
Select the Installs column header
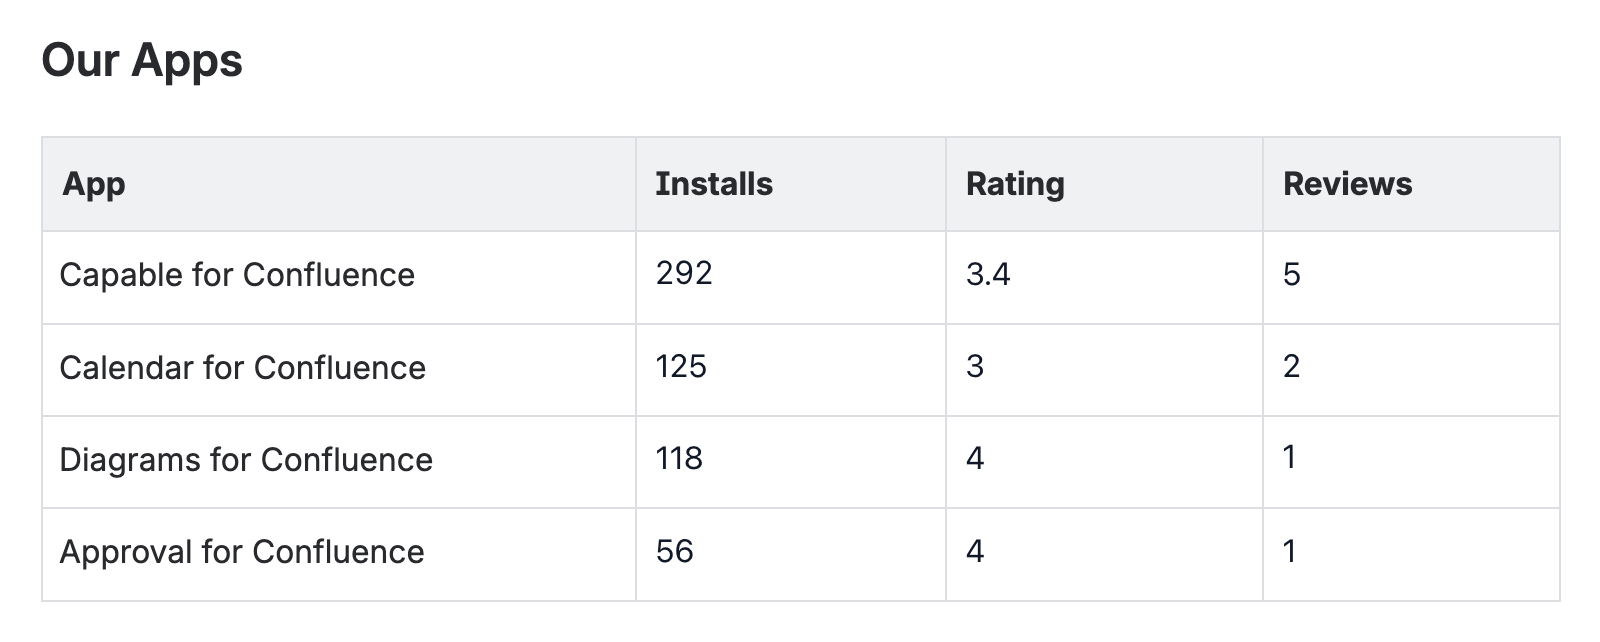click(x=714, y=184)
